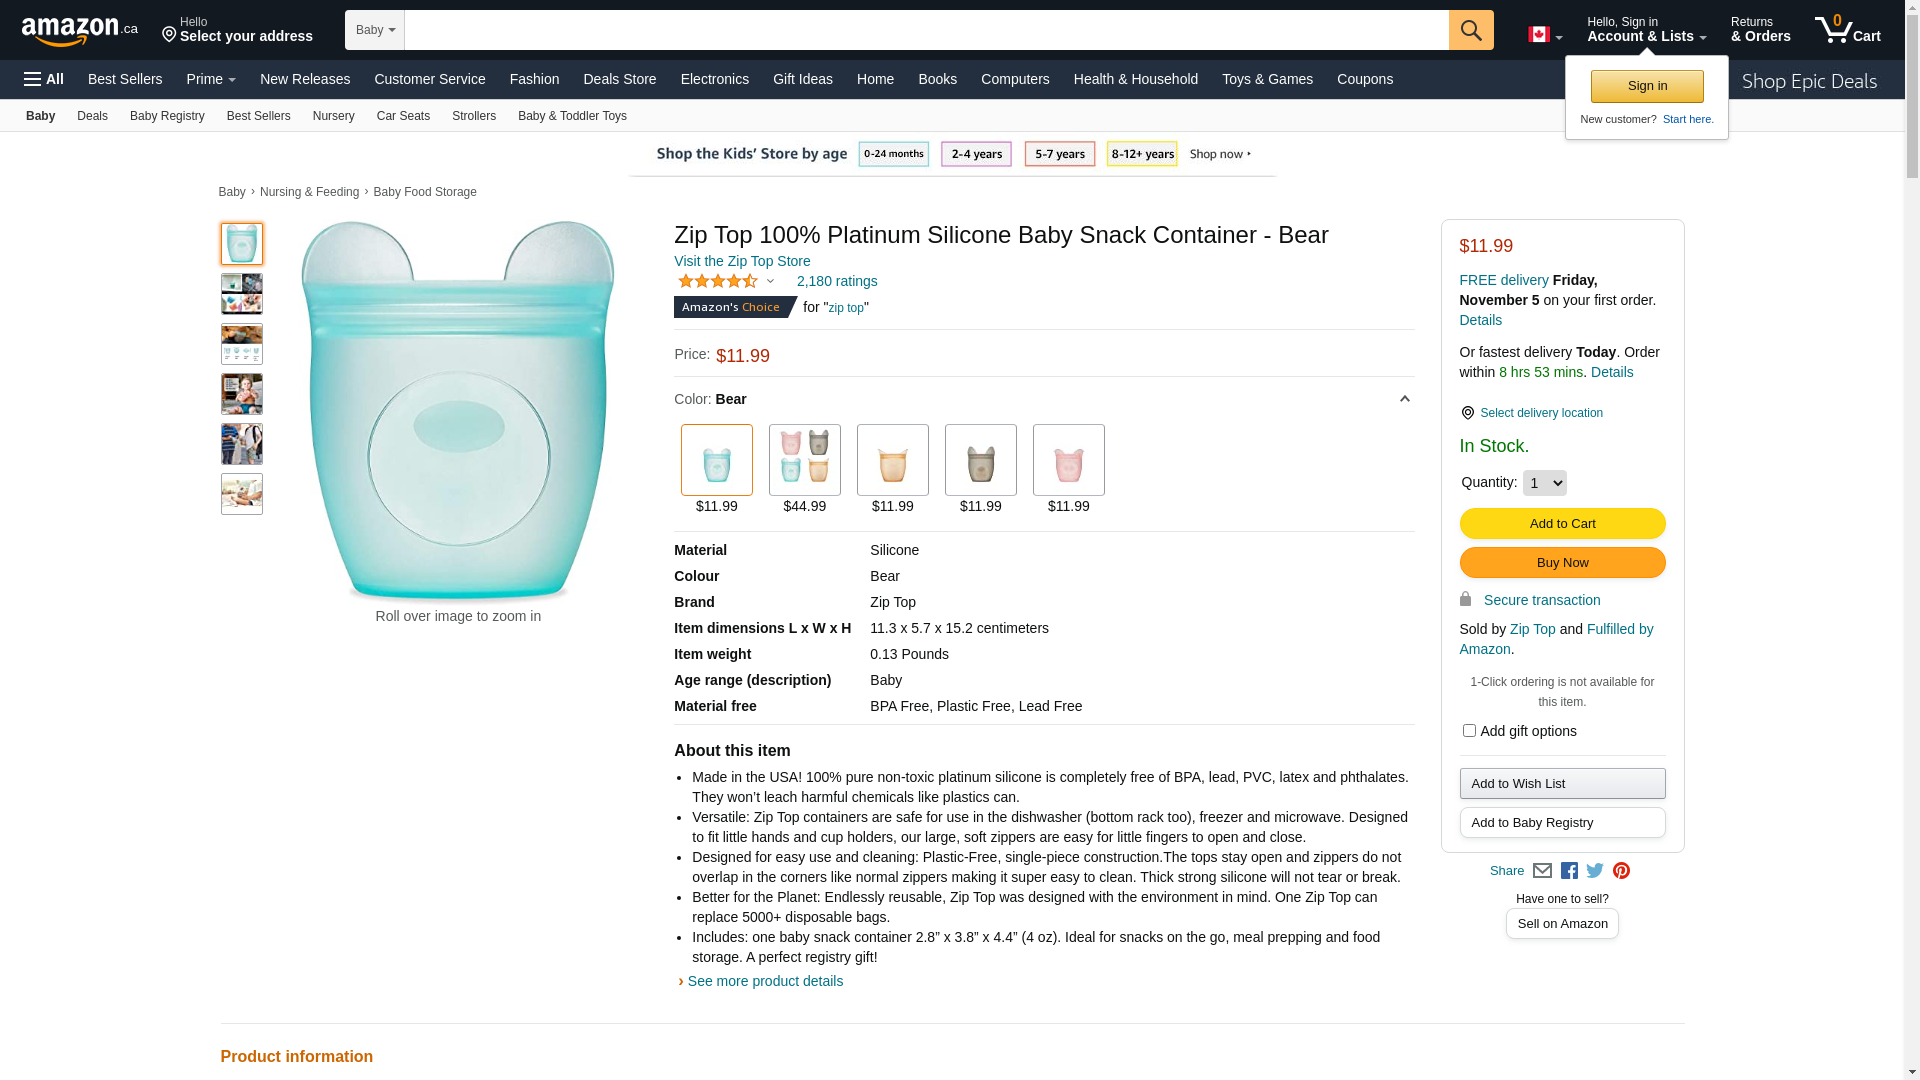Open the Deals Store menu item

click(x=620, y=79)
